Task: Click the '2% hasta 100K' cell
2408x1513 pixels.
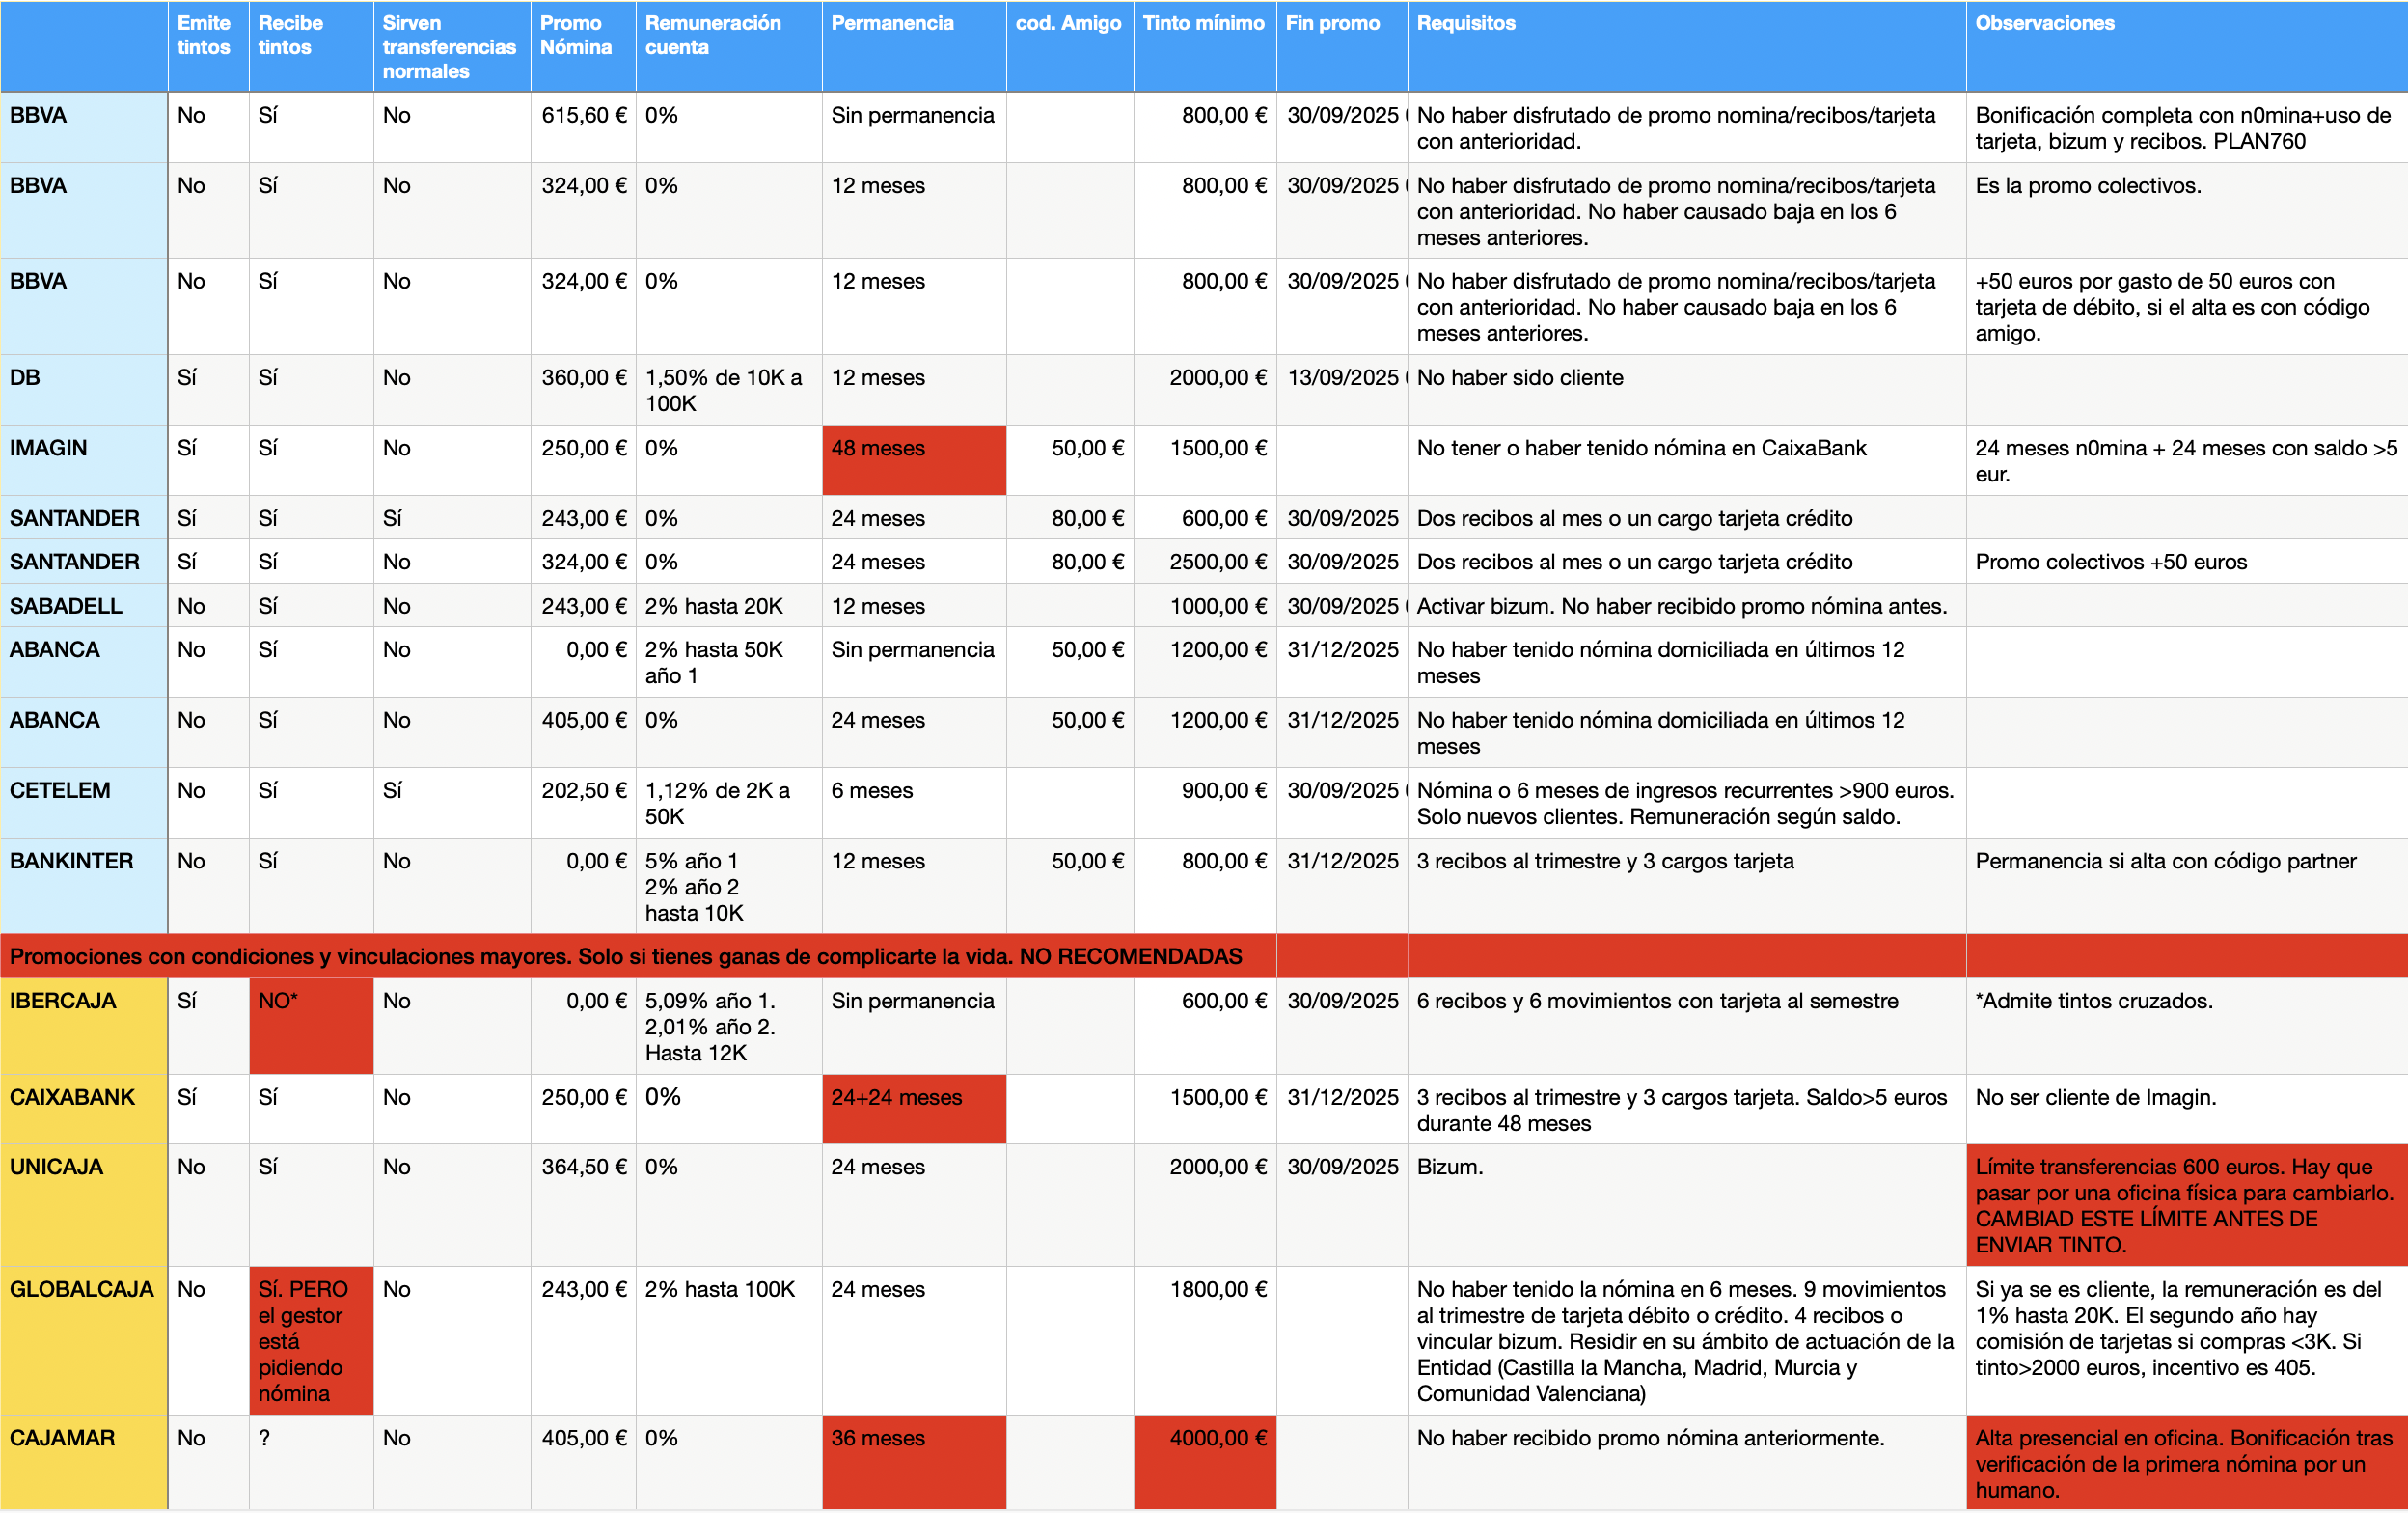Action: tap(729, 1340)
